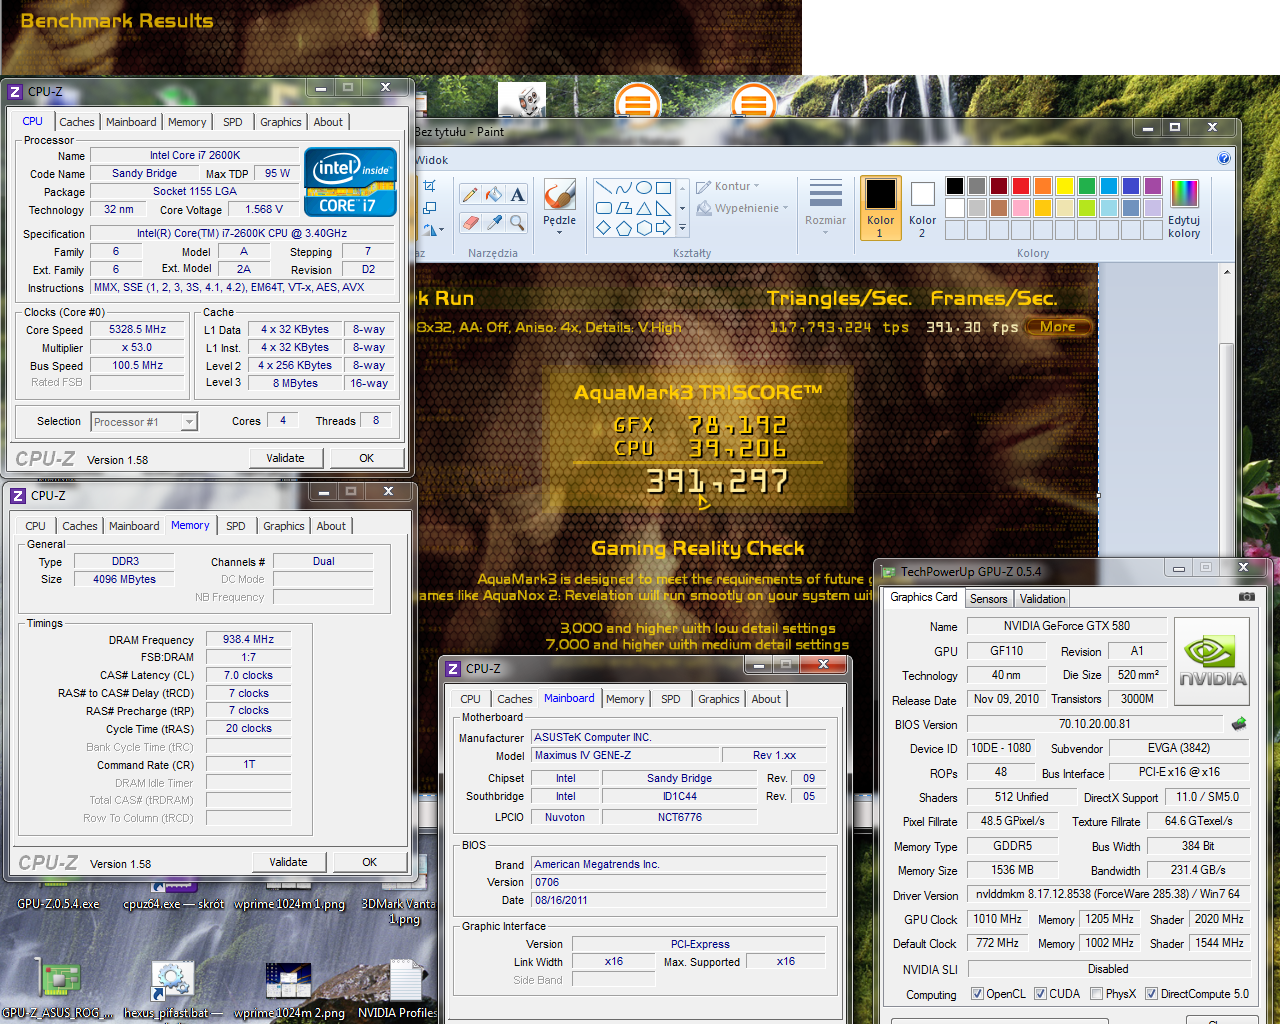Choose the Rectangle shape in Paint
The image size is (1280, 1024).
(664, 187)
